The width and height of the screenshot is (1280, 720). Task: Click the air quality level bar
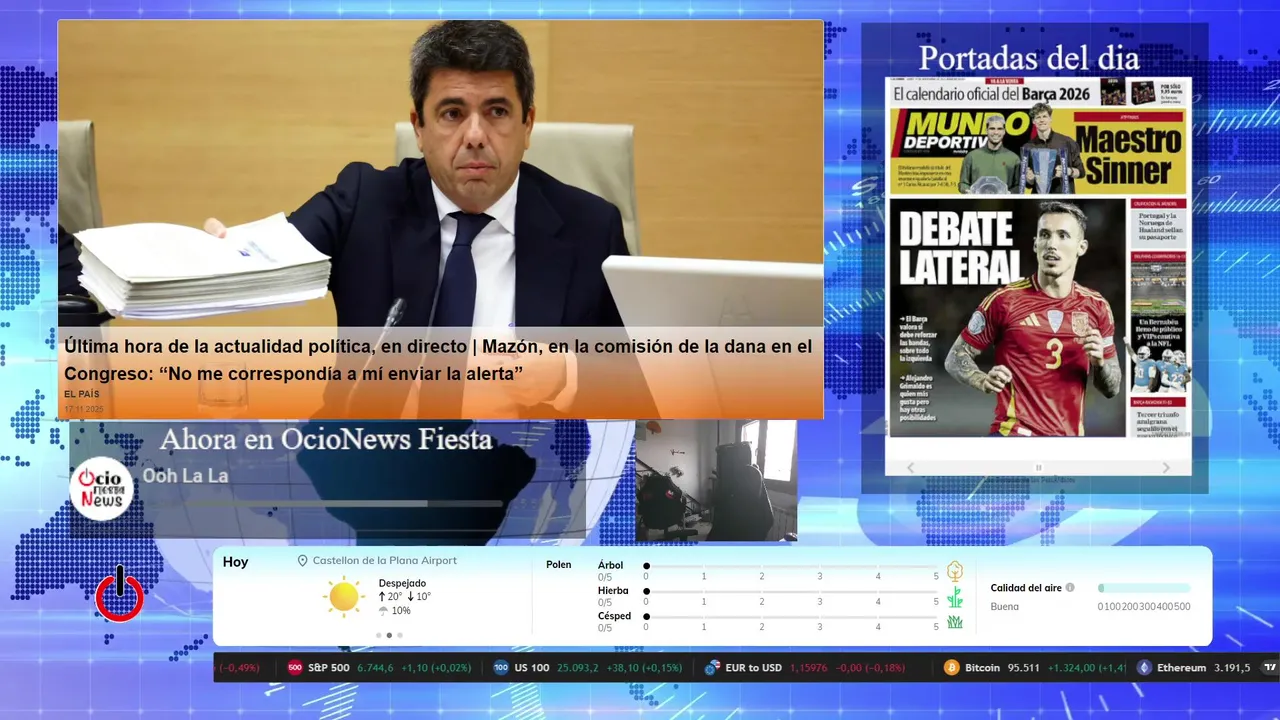click(1144, 588)
